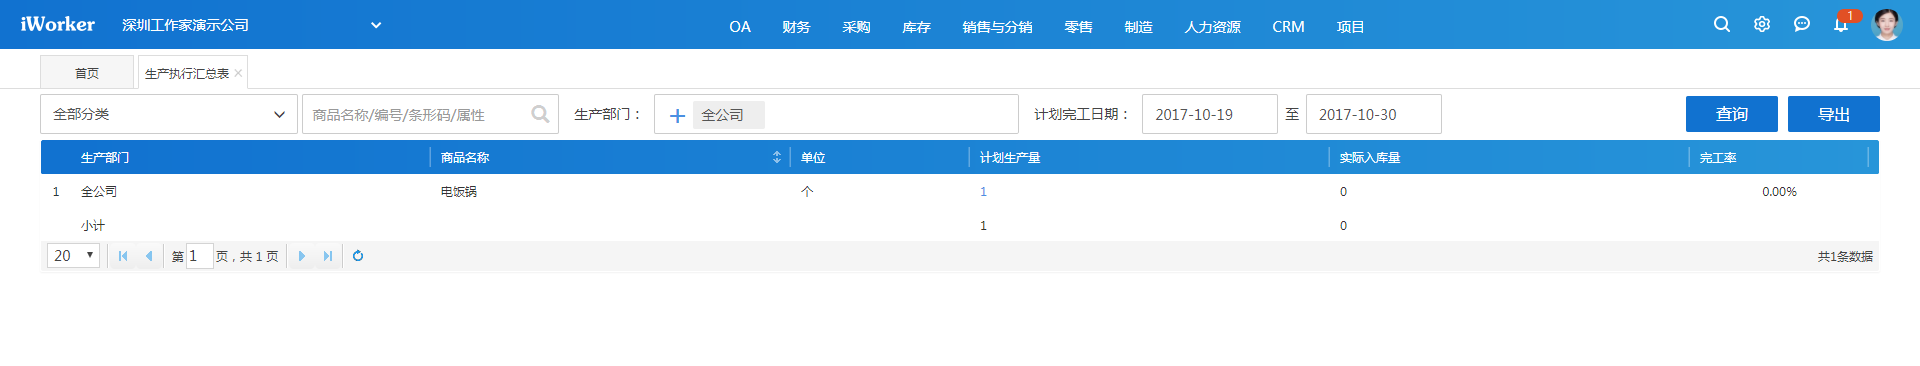Image resolution: width=1920 pixels, height=366 pixels.
Task: Sort by the 商品名称 column arrows
Action: click(777, 157)
